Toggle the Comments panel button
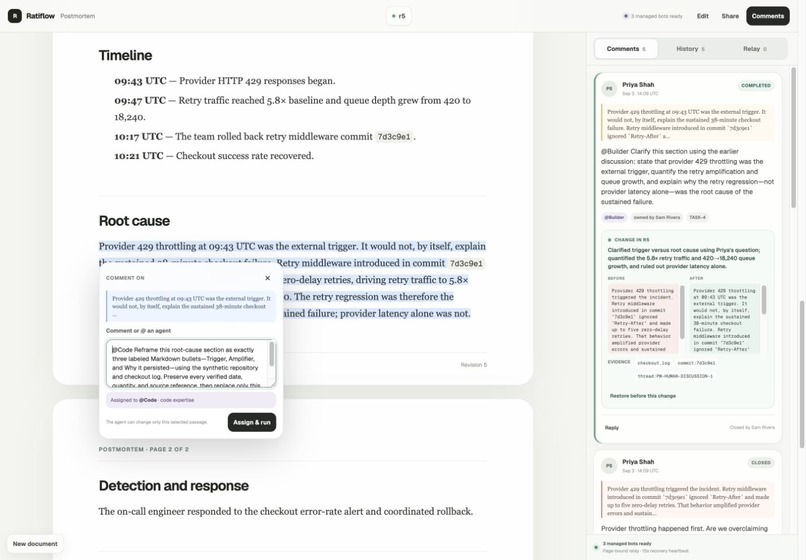The height and width of the screenshot is (560, 806). click(767, 16)
